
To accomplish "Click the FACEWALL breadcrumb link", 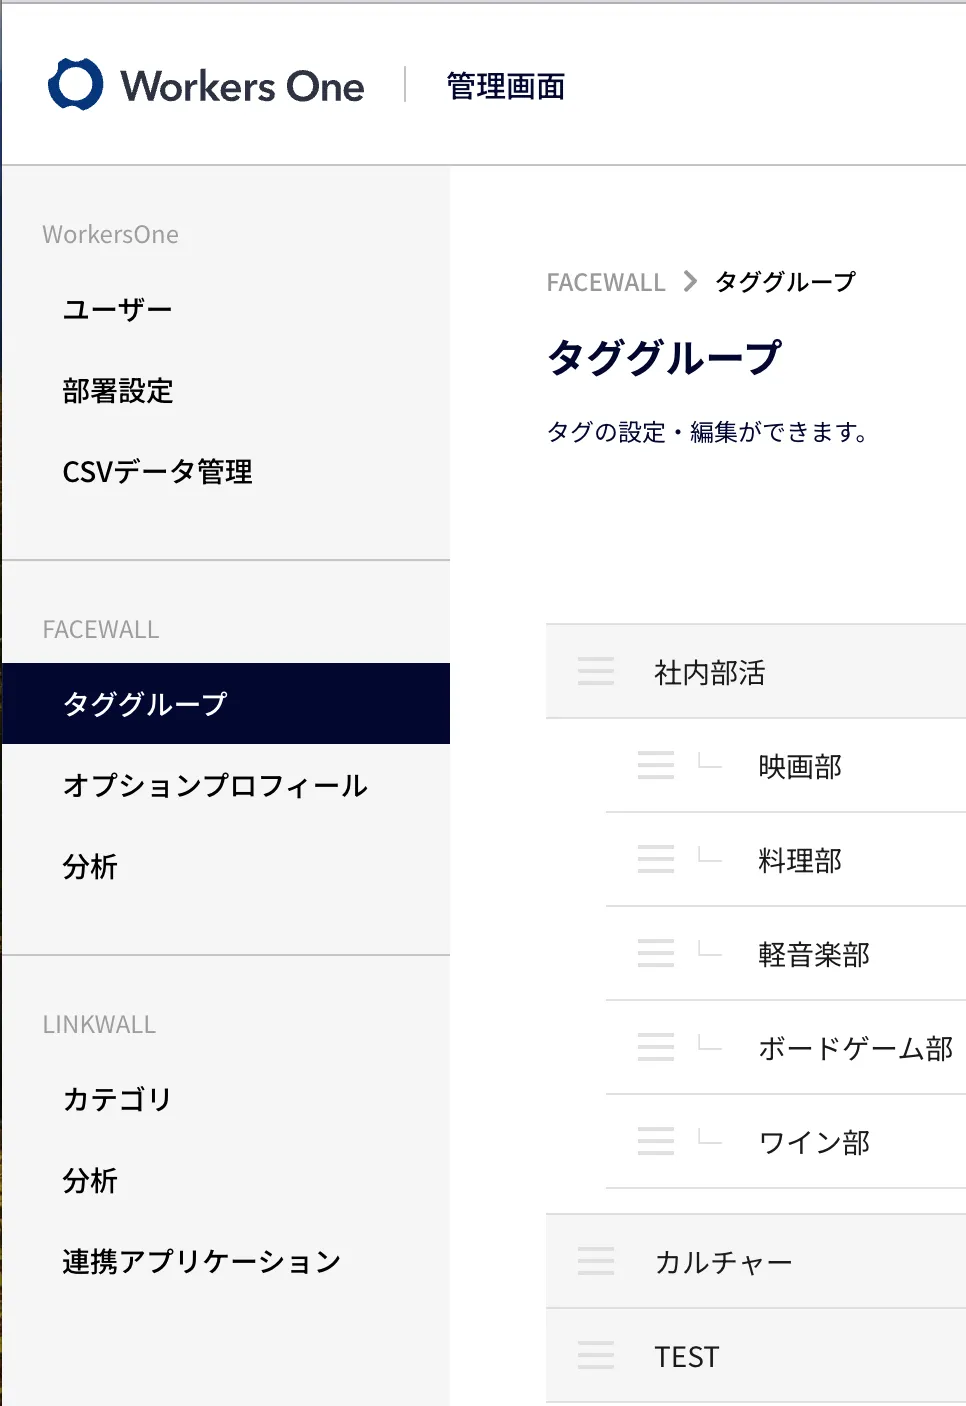I will pos(606,283).
